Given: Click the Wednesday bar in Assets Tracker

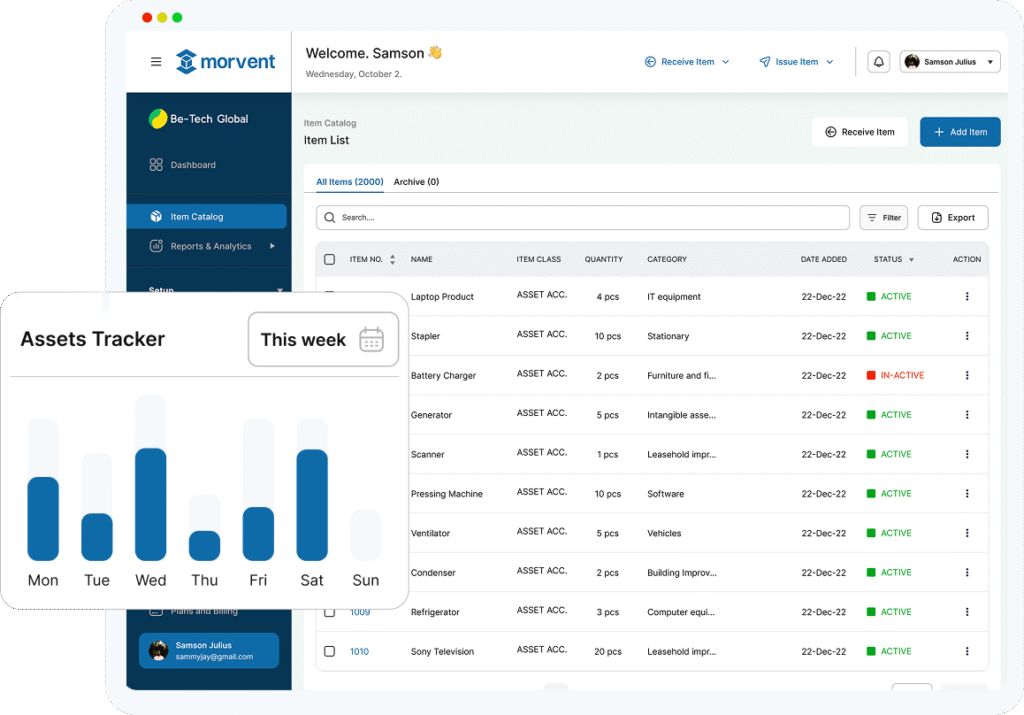Looking at the screenshot, I should click(x=151, y=504).
